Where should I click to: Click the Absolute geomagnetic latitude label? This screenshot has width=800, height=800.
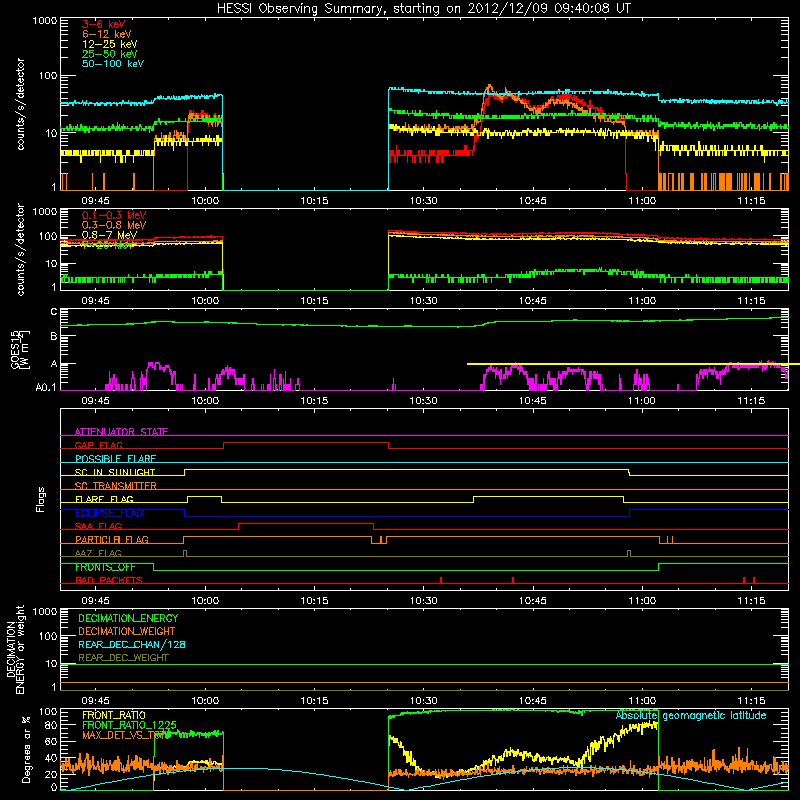[x=691, y=715]
